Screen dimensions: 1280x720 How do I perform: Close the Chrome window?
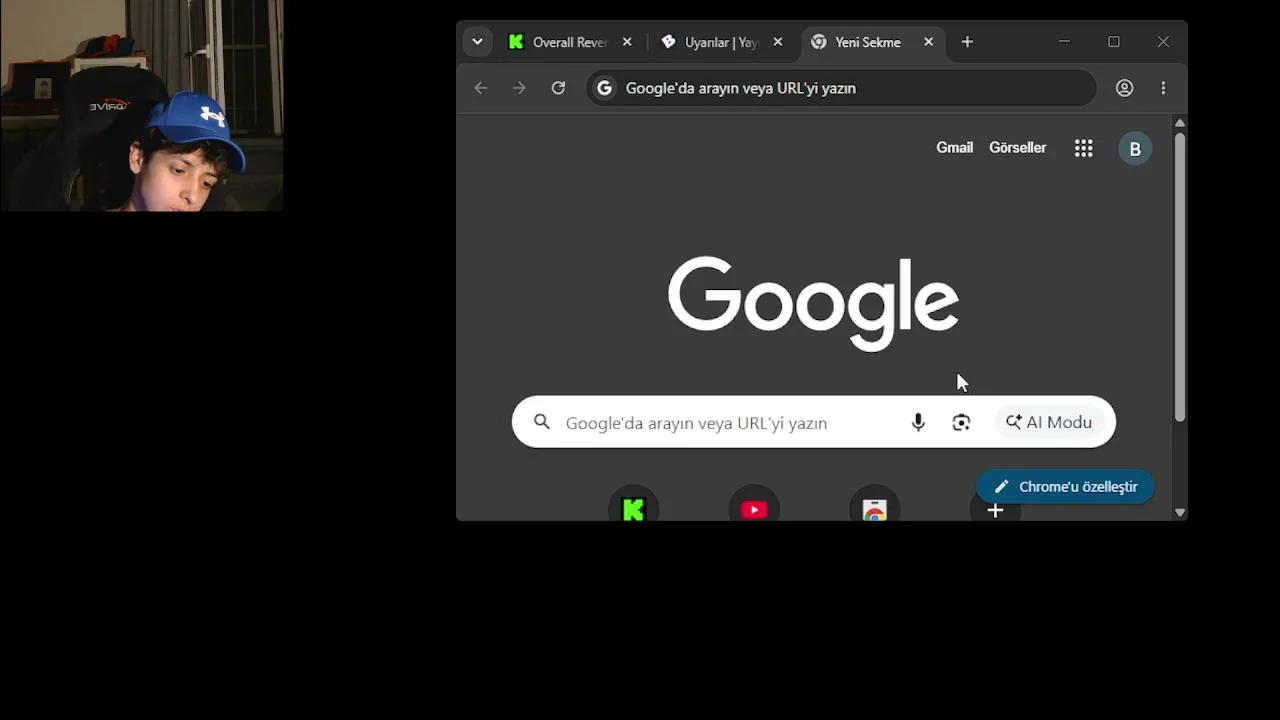point(1163,42)
